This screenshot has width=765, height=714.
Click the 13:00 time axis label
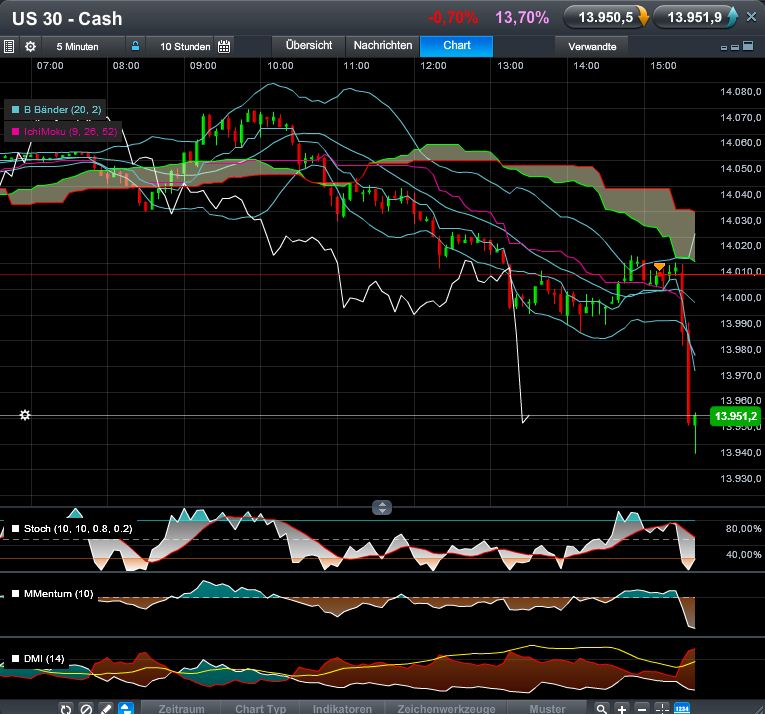coord(510,65)
